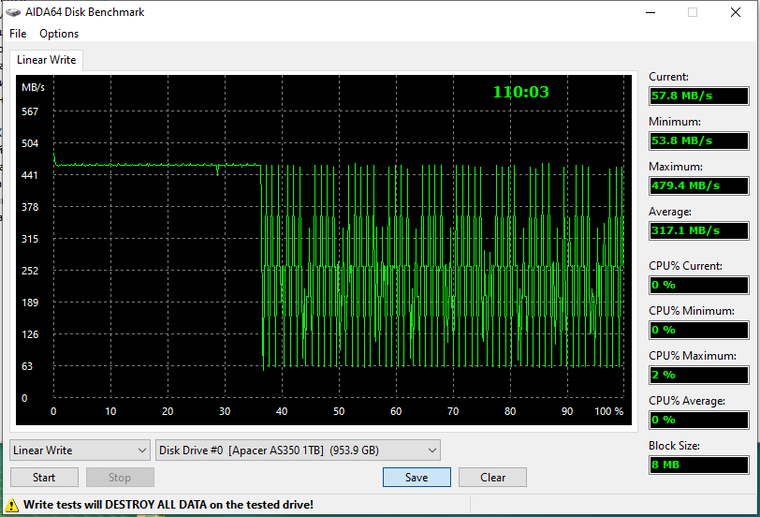Expand the Linear Write test type dropdown
Screen dimensions: 760x517
[80, 450]
